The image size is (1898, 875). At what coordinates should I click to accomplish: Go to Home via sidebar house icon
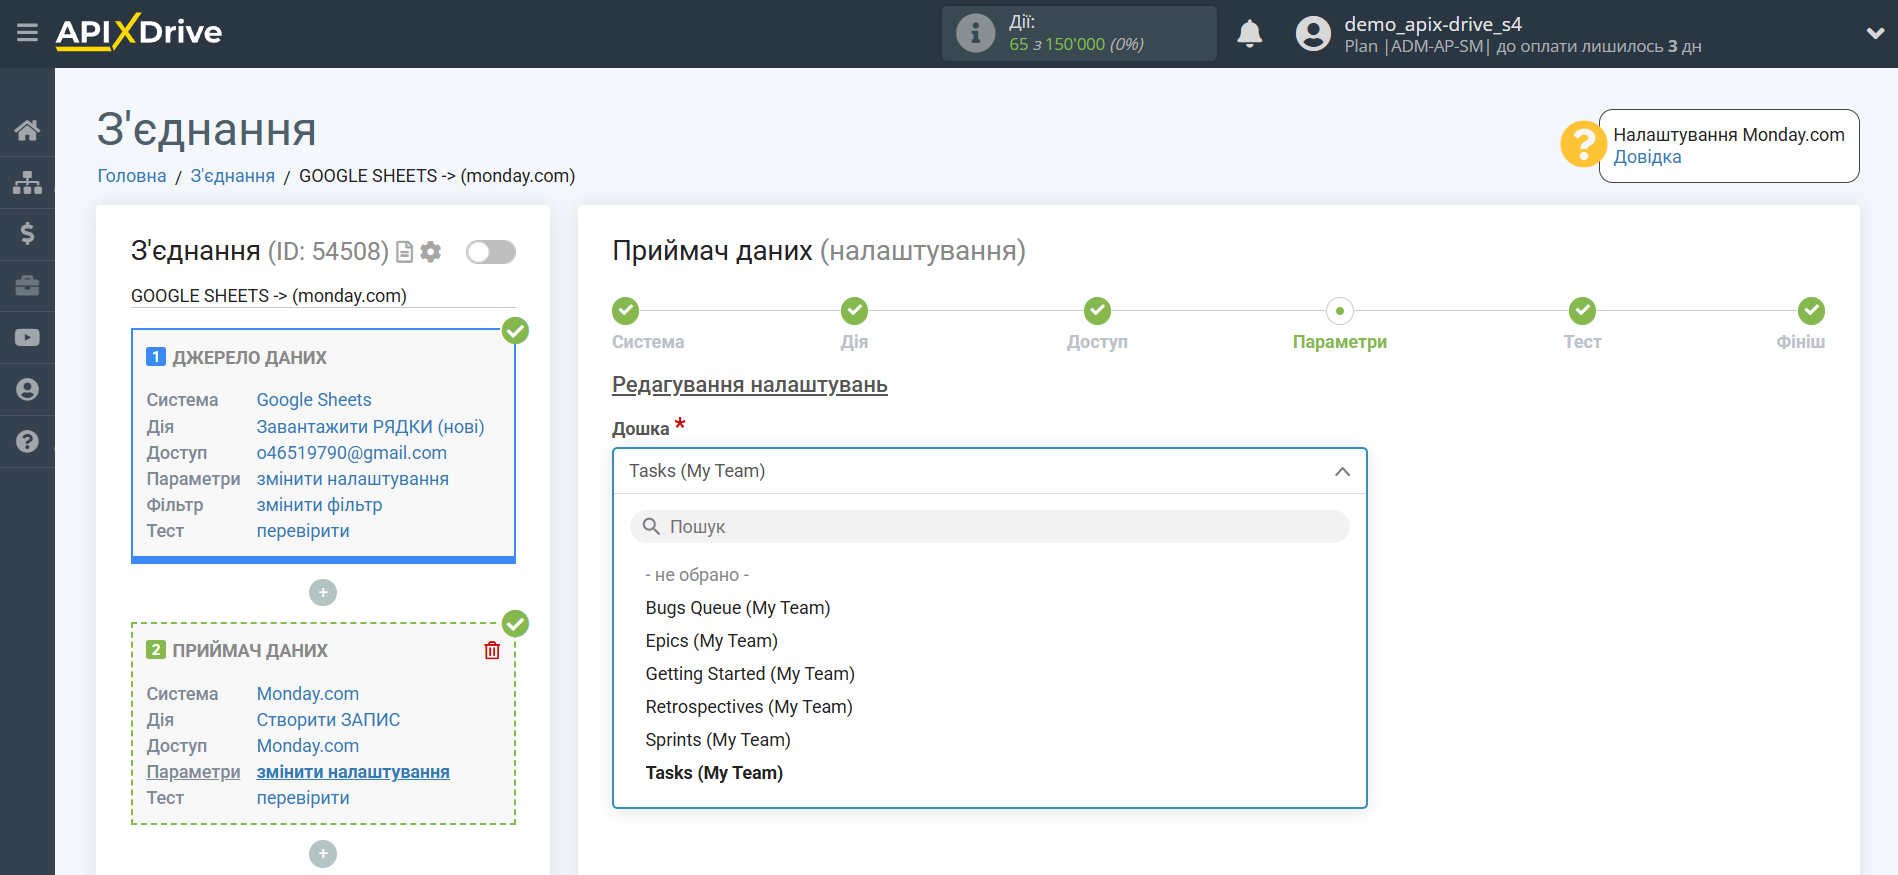click(x=27, y=130)
